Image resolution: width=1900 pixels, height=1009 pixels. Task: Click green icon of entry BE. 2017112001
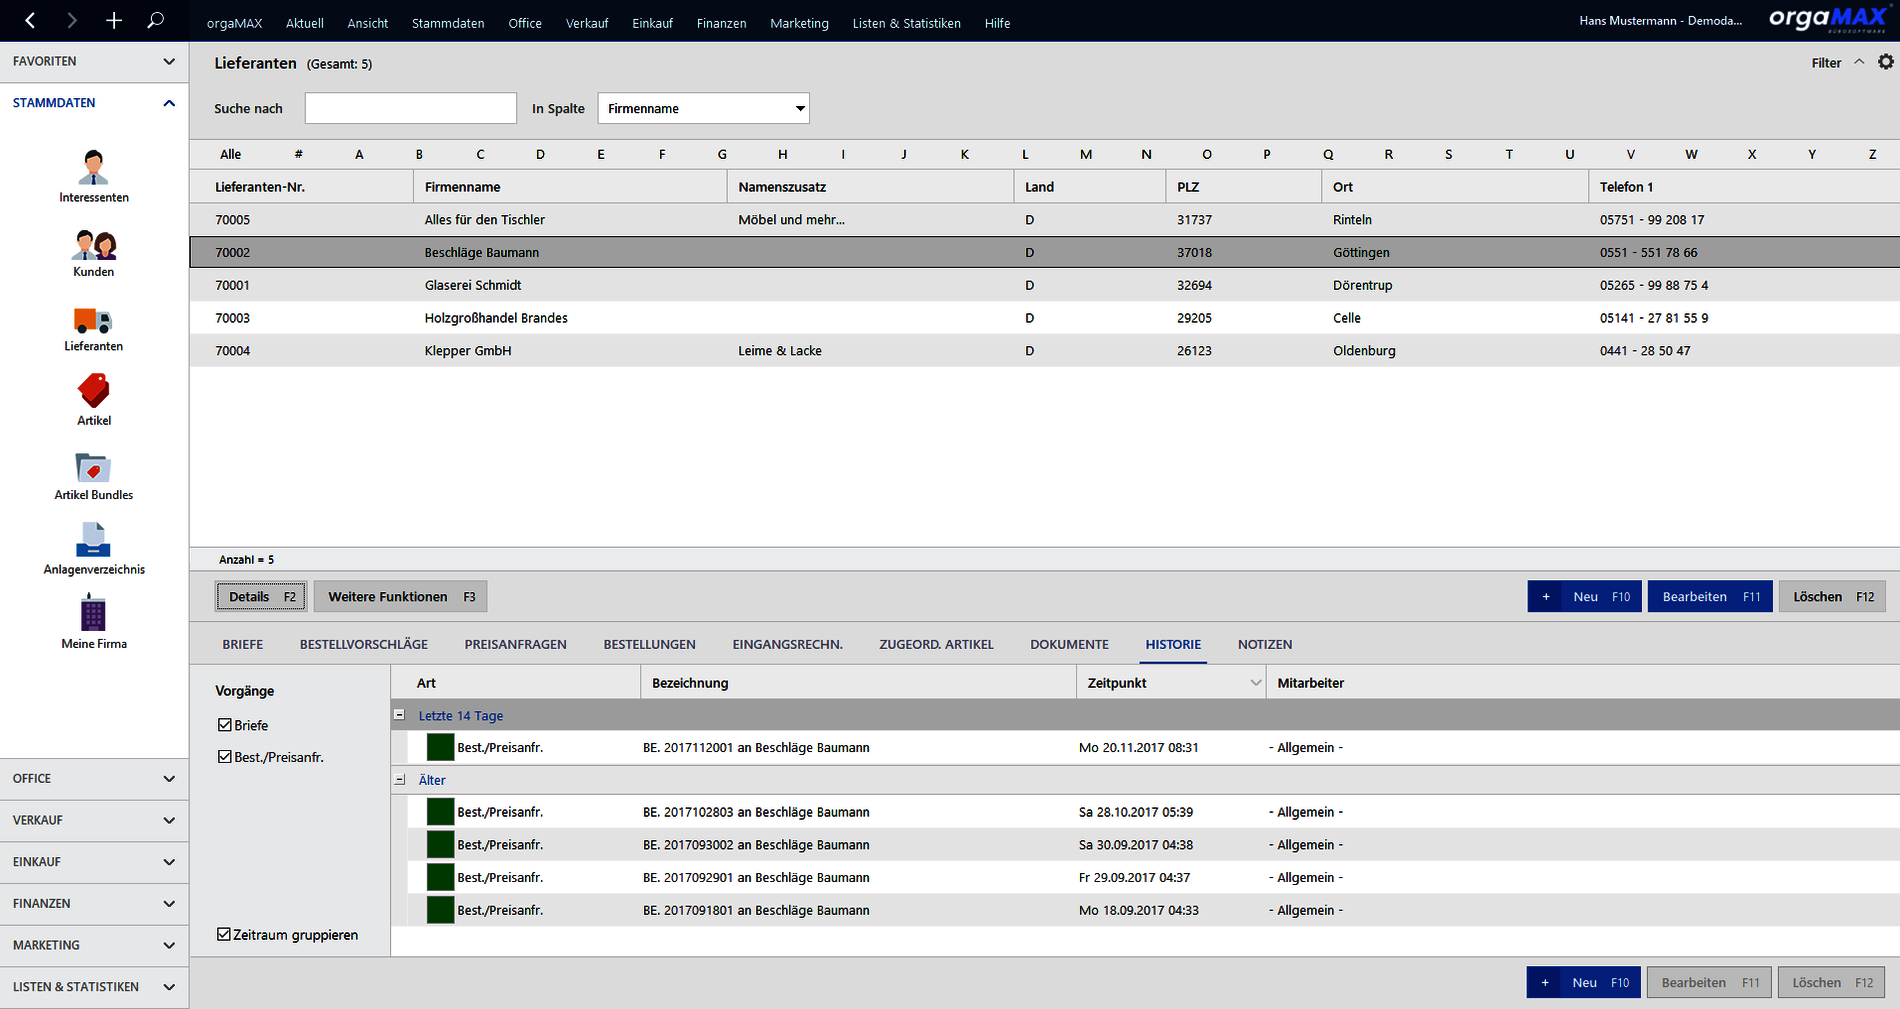[x=440, y=747]
